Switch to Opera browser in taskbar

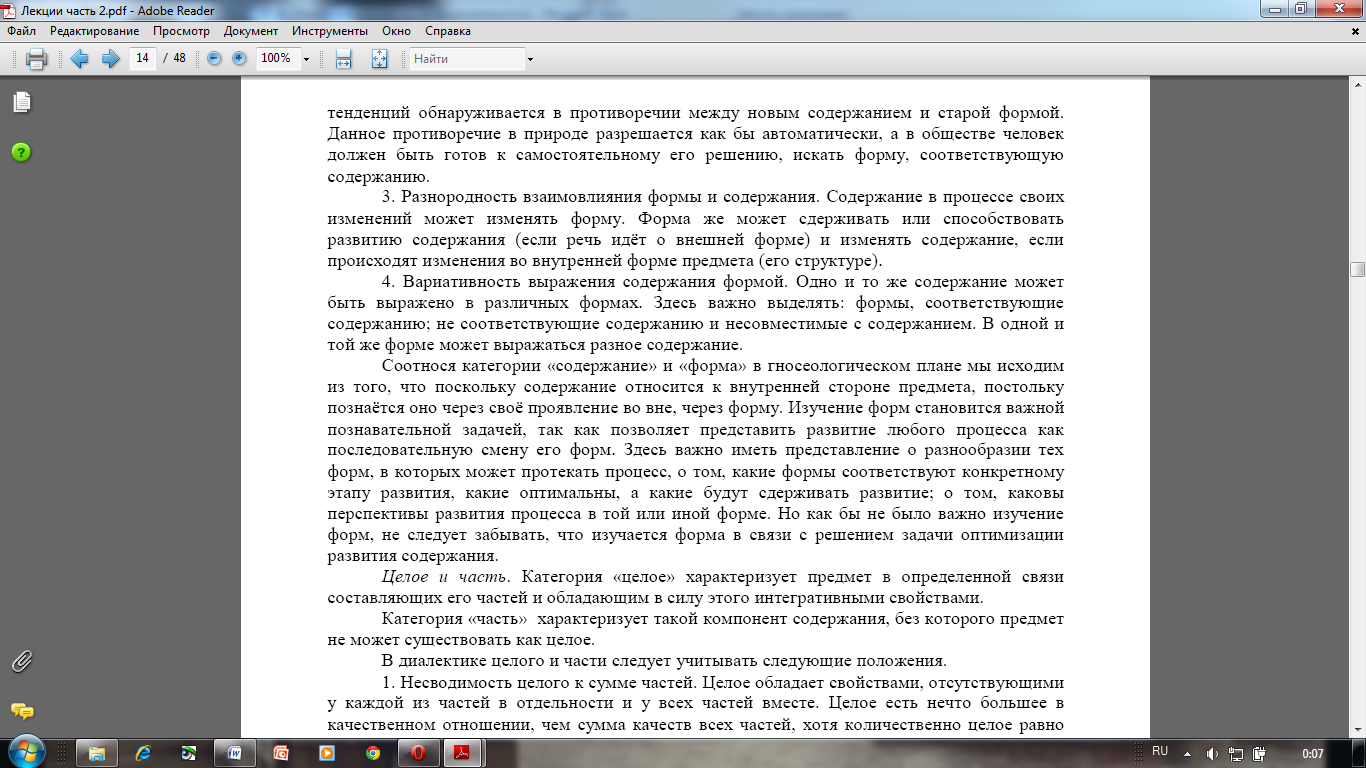click(x=419, y=753)
